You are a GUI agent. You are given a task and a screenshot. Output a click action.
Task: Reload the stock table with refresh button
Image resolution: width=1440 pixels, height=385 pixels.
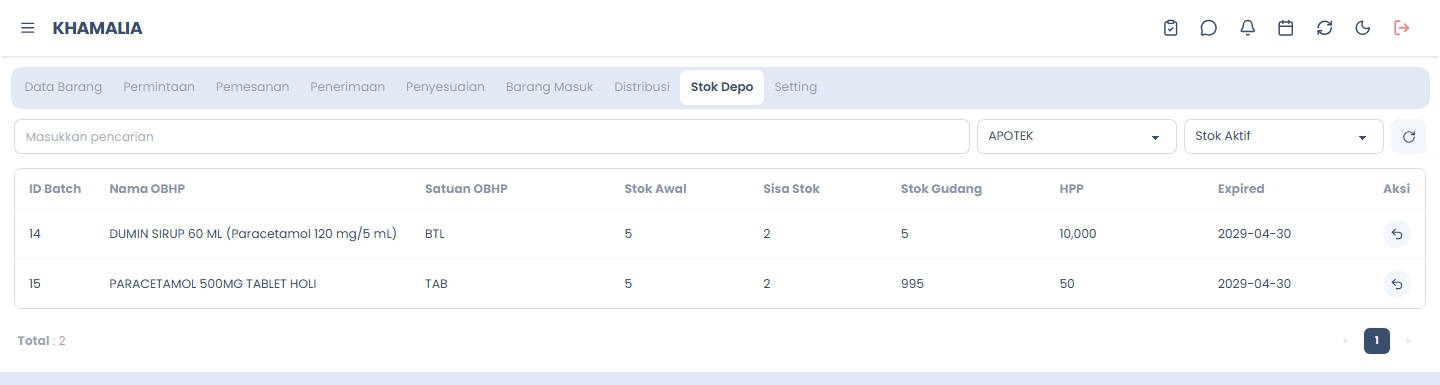click(x=1408, y=137)
